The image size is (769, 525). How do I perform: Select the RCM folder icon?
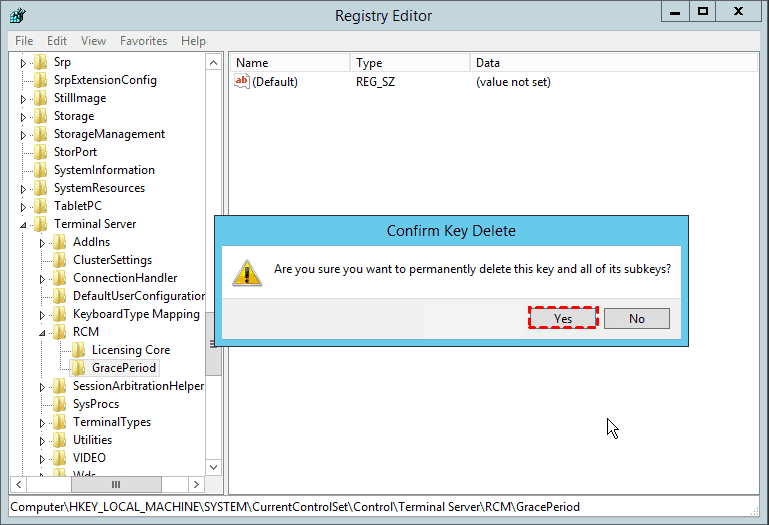point(60,332)
